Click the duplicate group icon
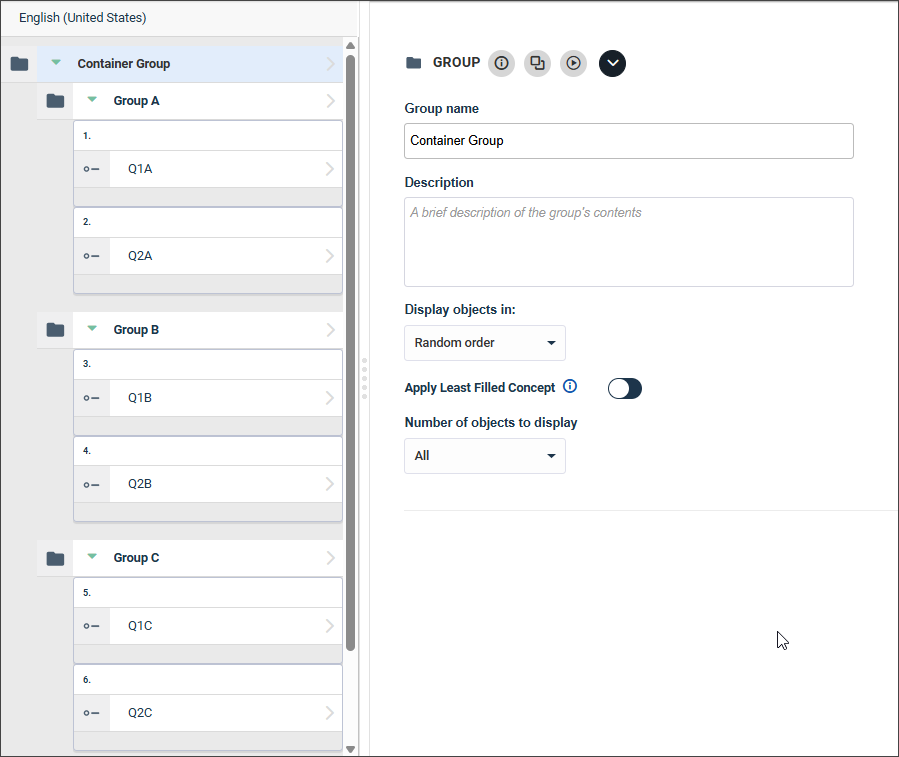Screen dimensions: 899x757 click(x=537, y=63)
